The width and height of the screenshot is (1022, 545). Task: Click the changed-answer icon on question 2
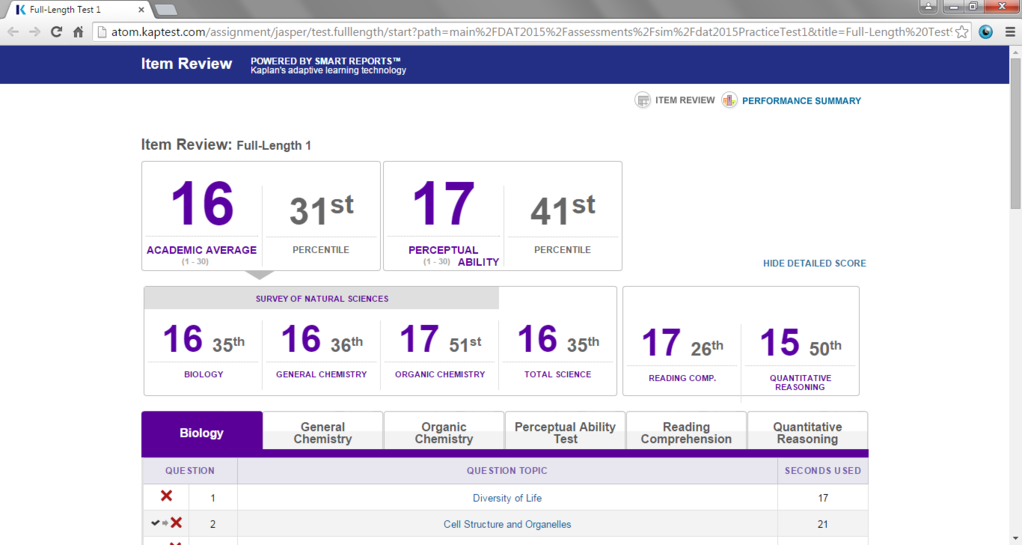pos(166,523)
